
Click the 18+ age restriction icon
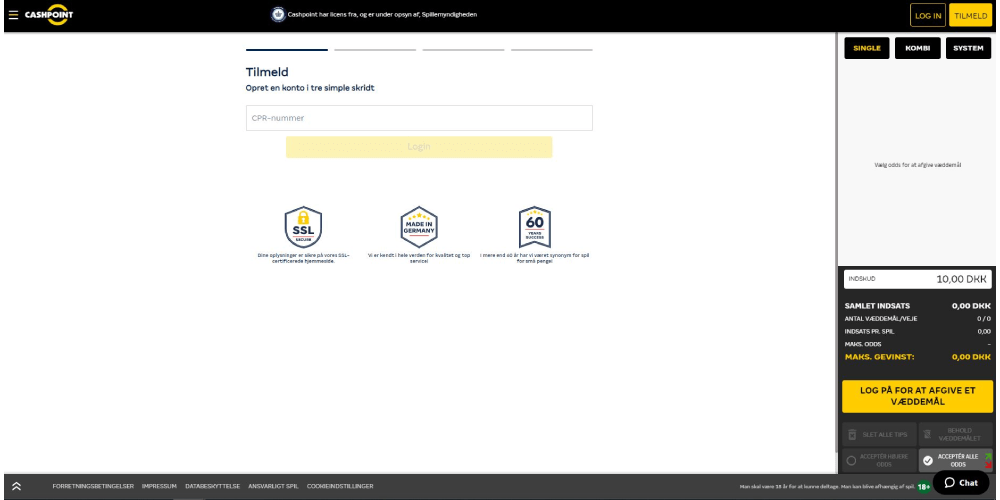924,486
